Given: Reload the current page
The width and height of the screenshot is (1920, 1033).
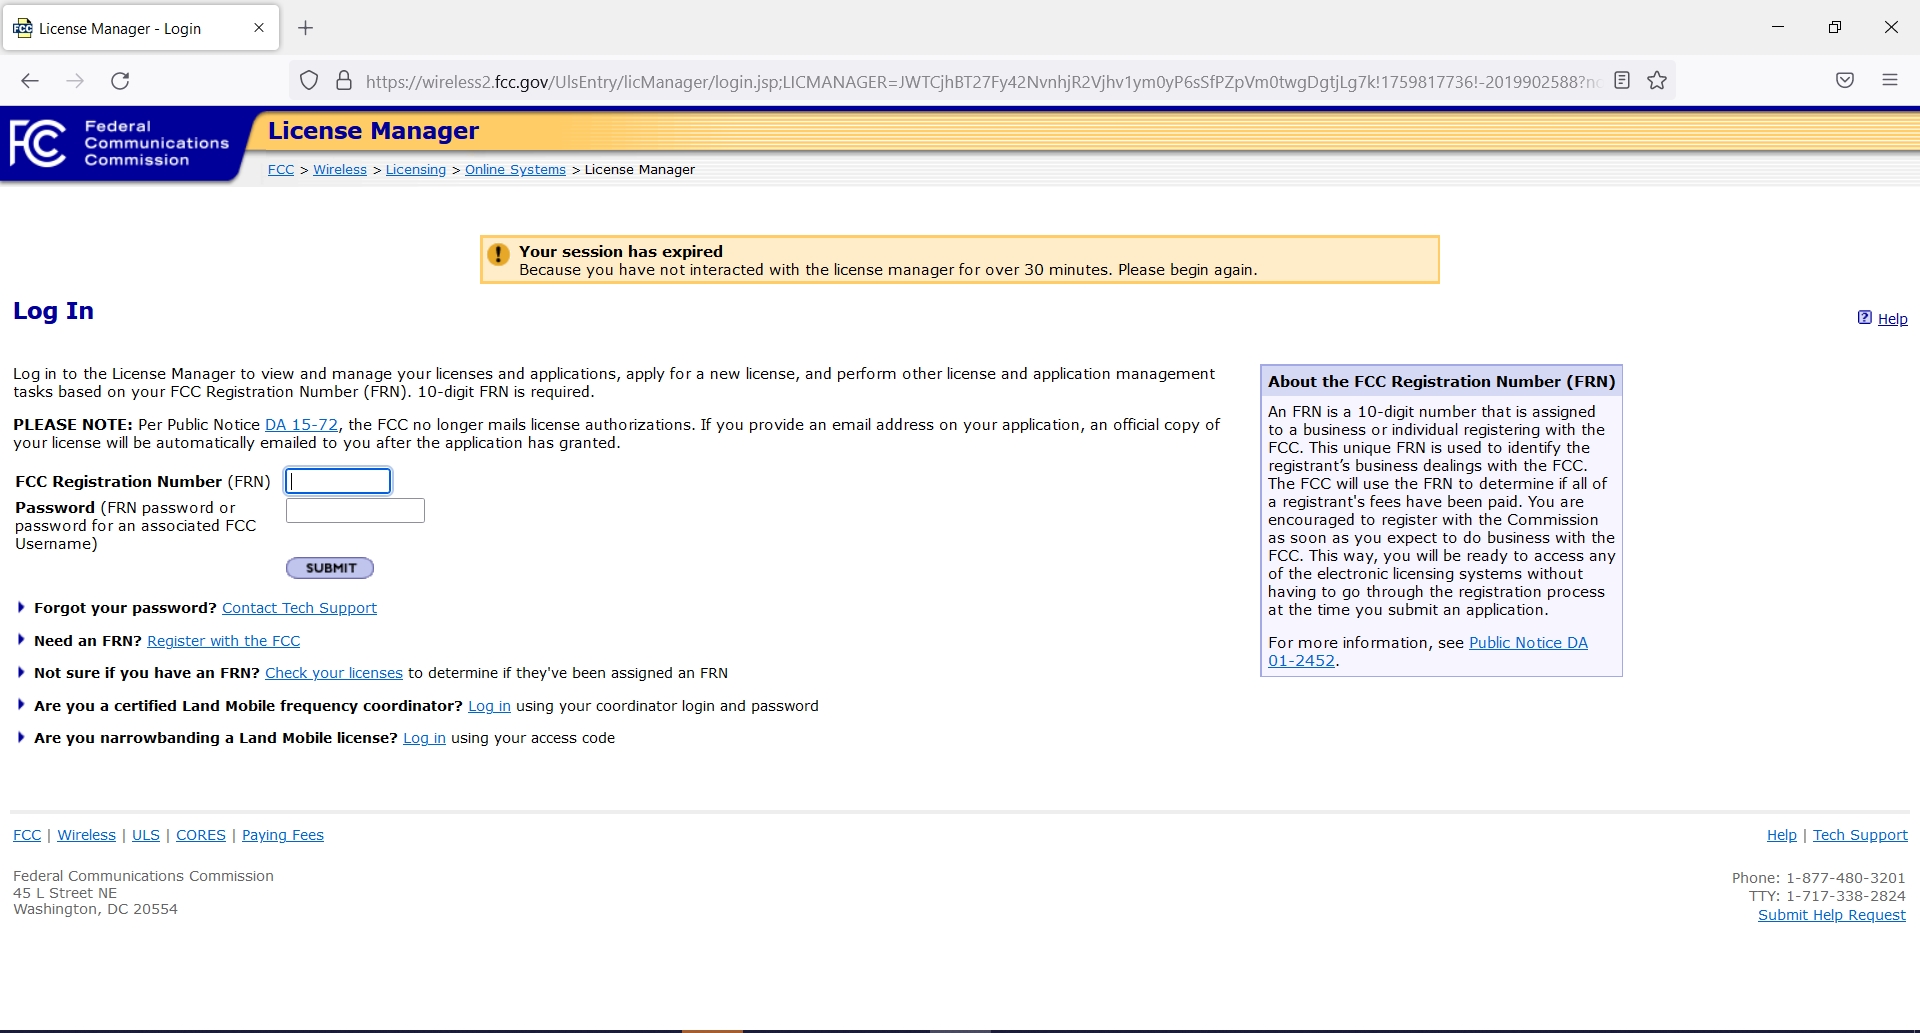Looking at the screenshot, I should coord(120,81).
